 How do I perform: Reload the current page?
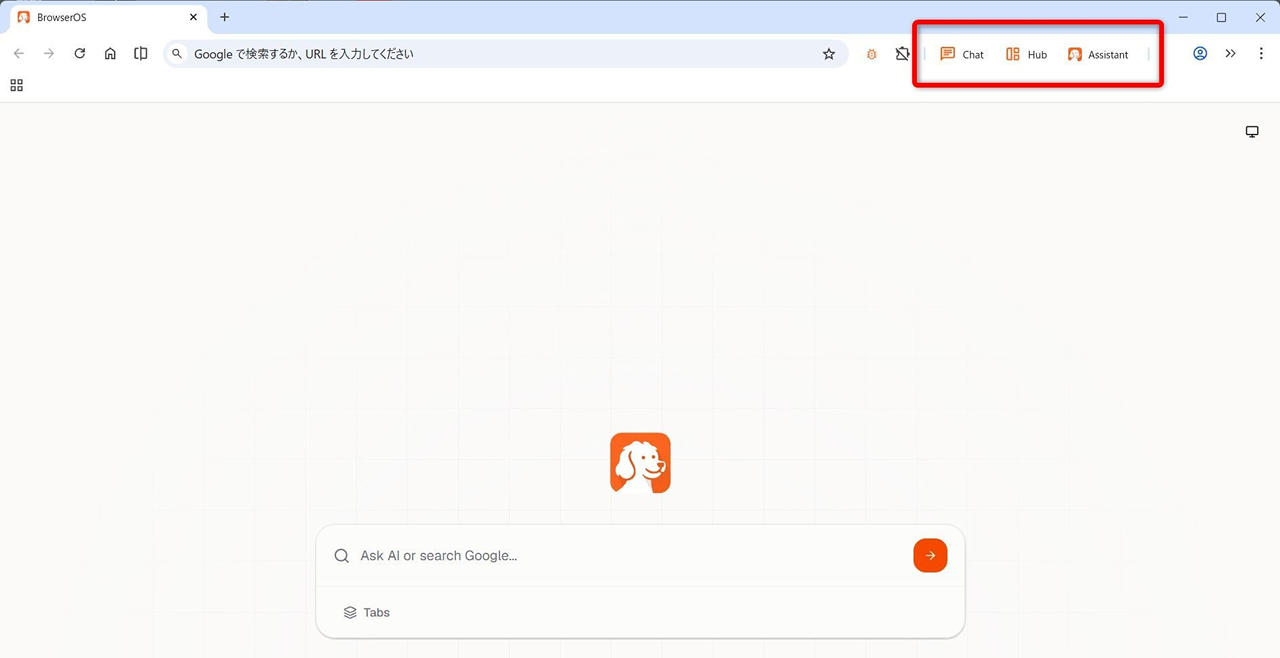point(79,54)
